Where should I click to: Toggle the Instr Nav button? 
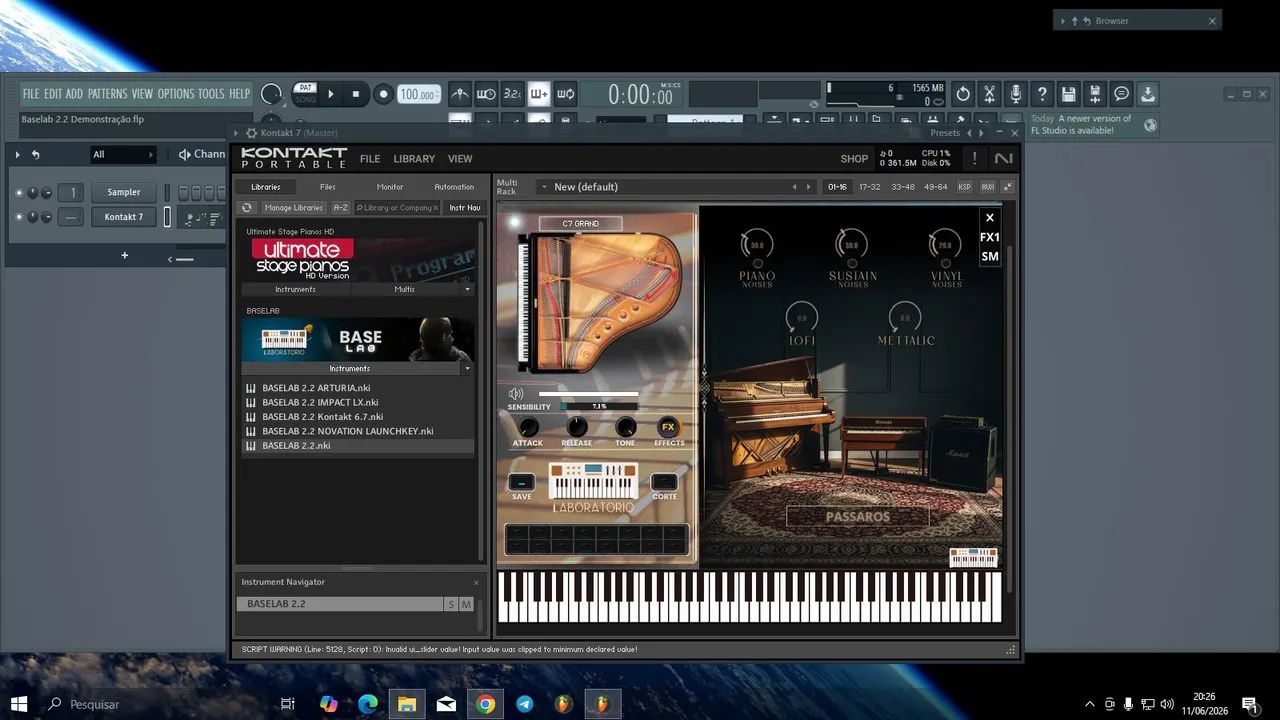tap(464, 208)
